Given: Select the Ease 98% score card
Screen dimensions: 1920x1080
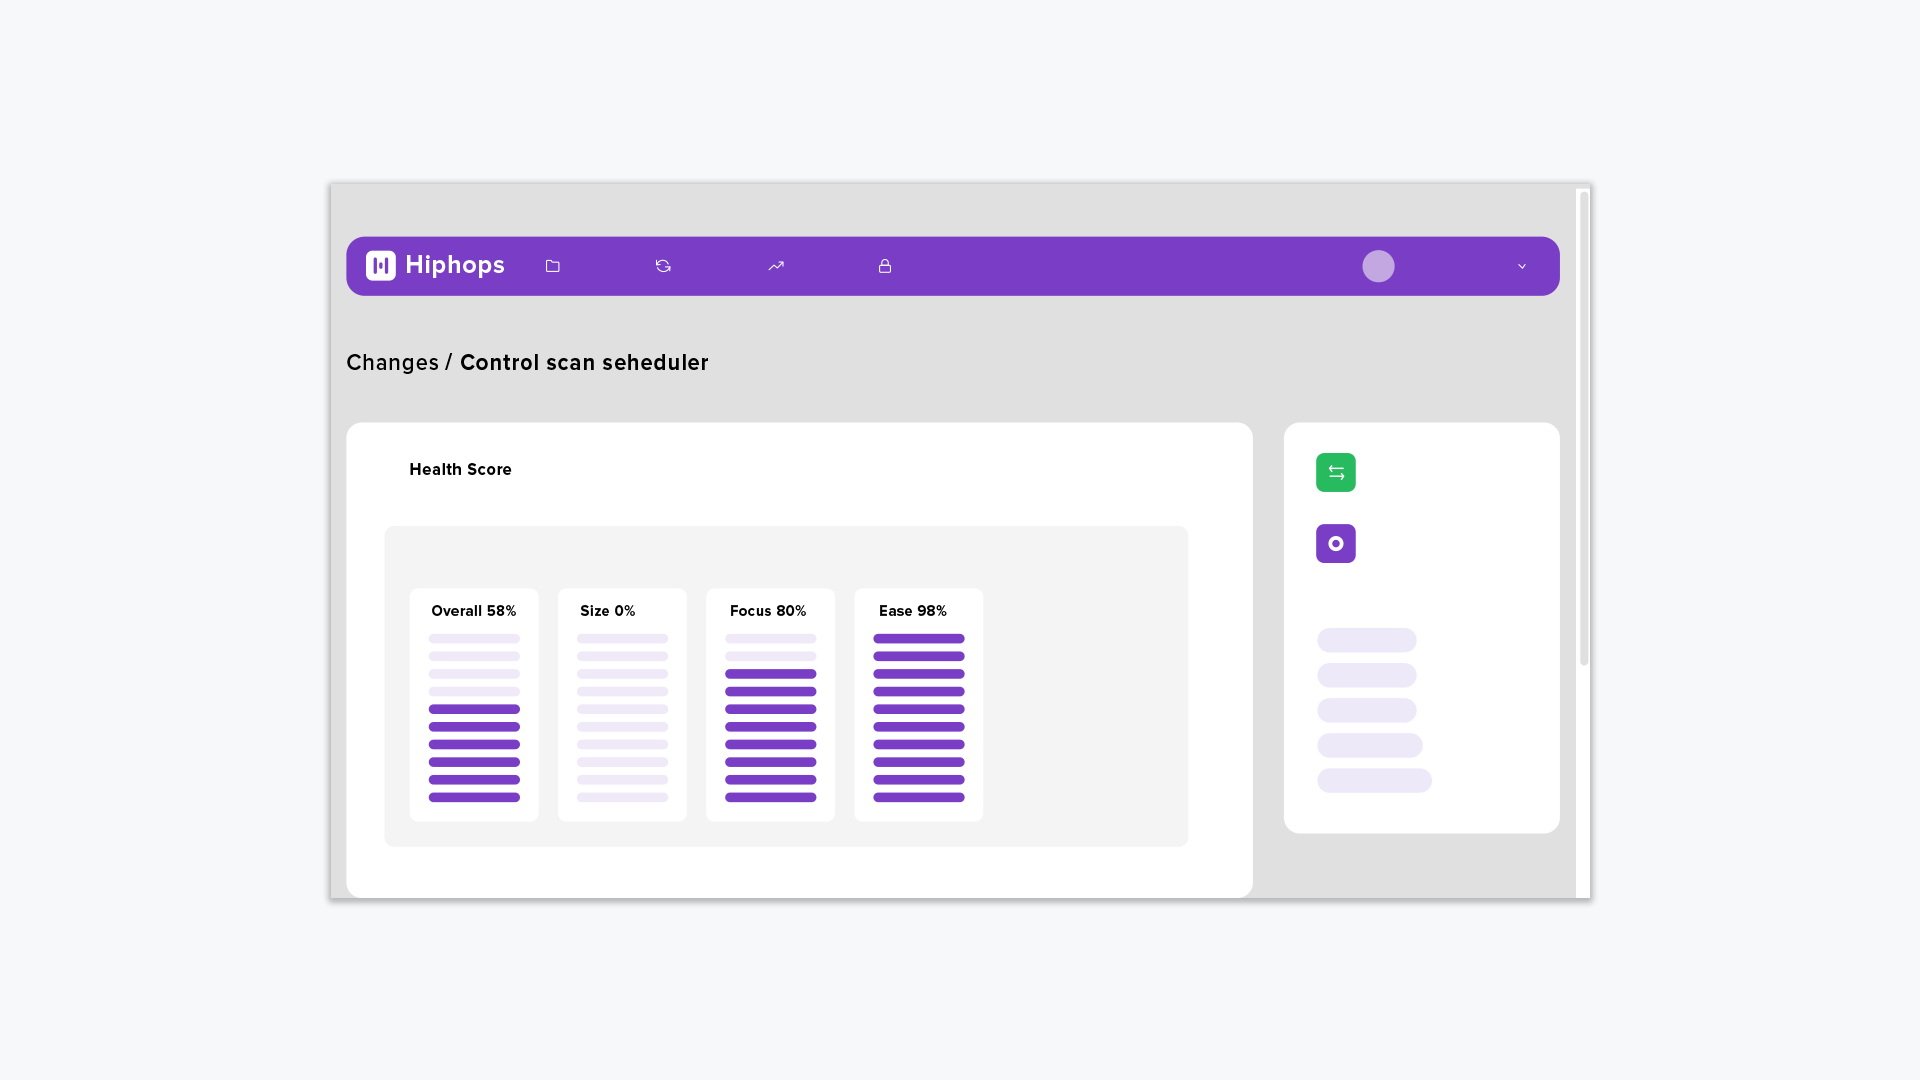Looking at the screenshot, I should coord(918,705).
